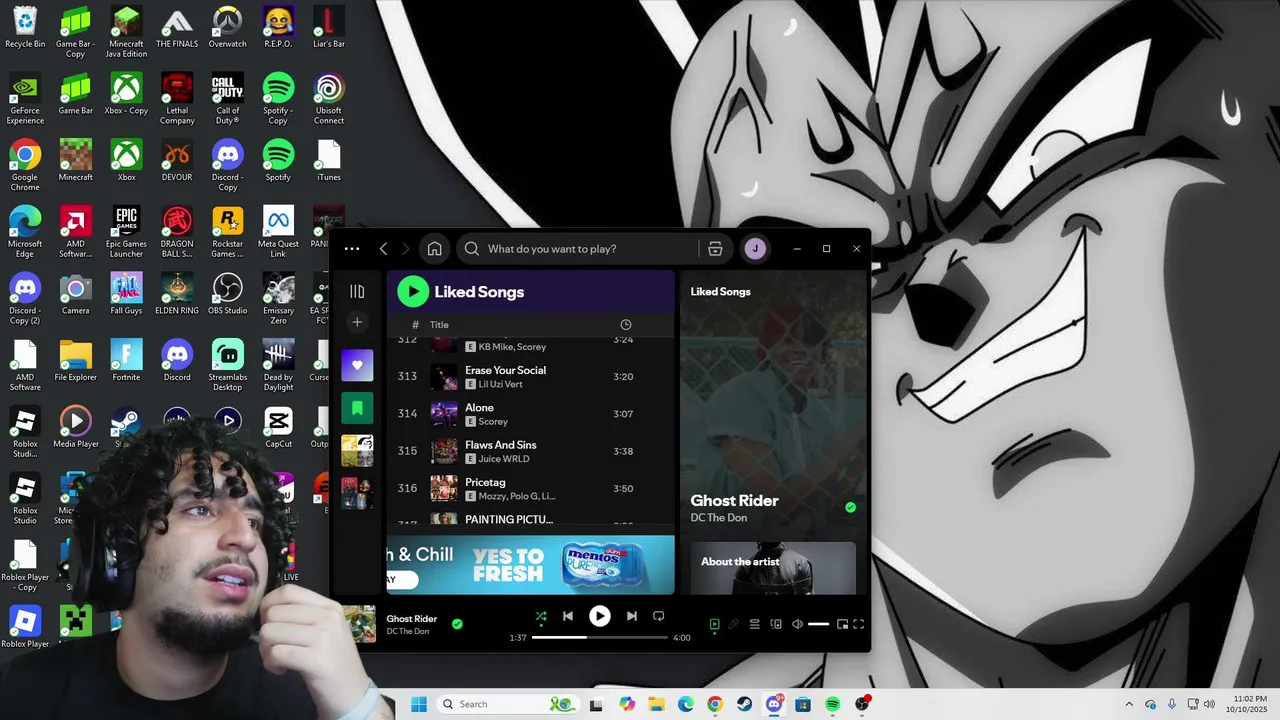Open Browse icon in search bar
1280x720 pixels.
[x=715, y=249]
